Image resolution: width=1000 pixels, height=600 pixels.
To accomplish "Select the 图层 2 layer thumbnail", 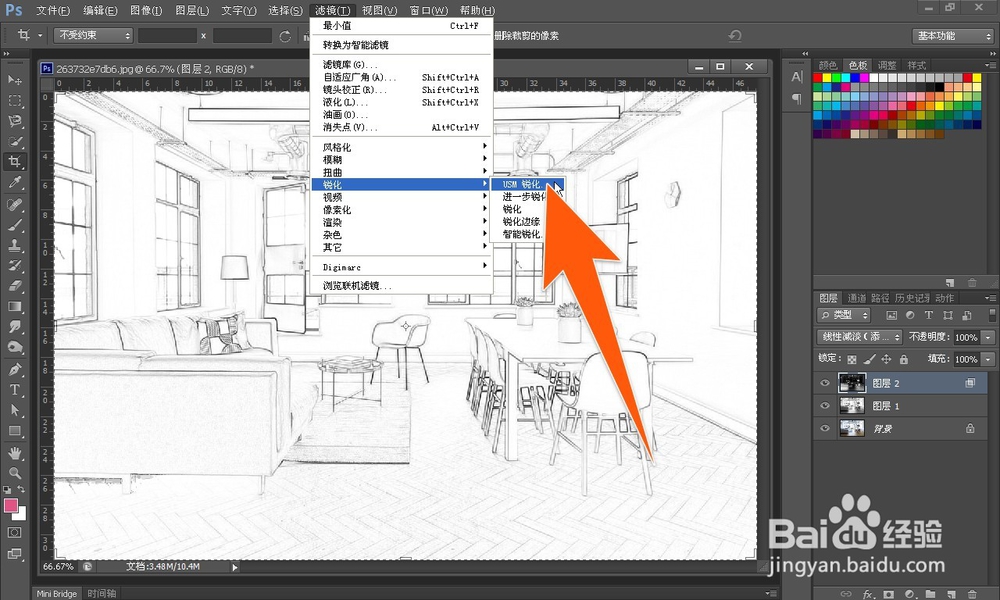I will pyautogui.click(x=851, y=383).
